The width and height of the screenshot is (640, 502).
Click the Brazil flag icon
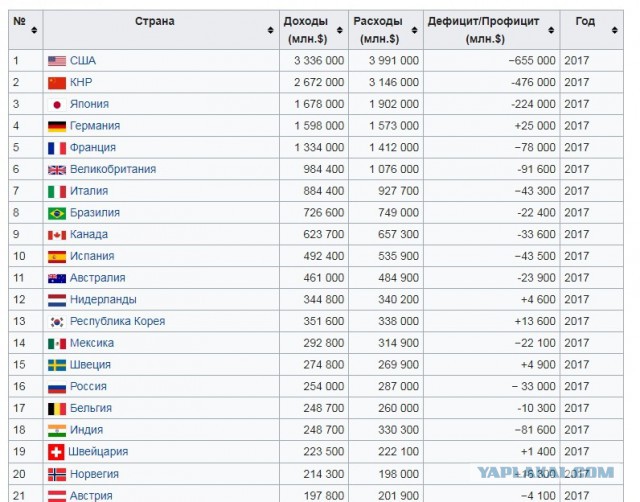(x=57, y=213)
